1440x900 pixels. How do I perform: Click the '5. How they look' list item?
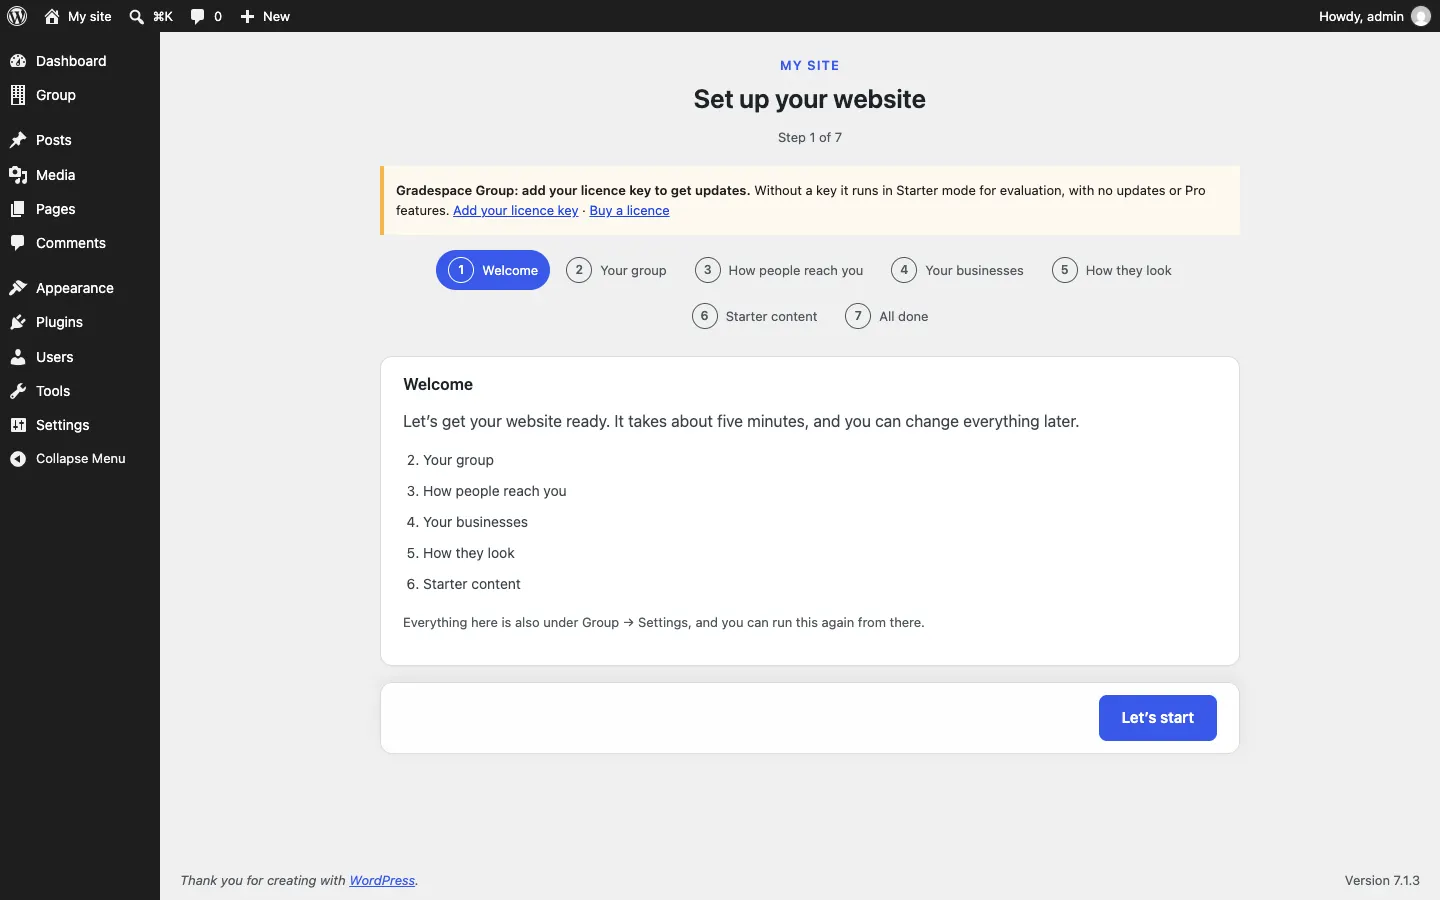point(461,553)
